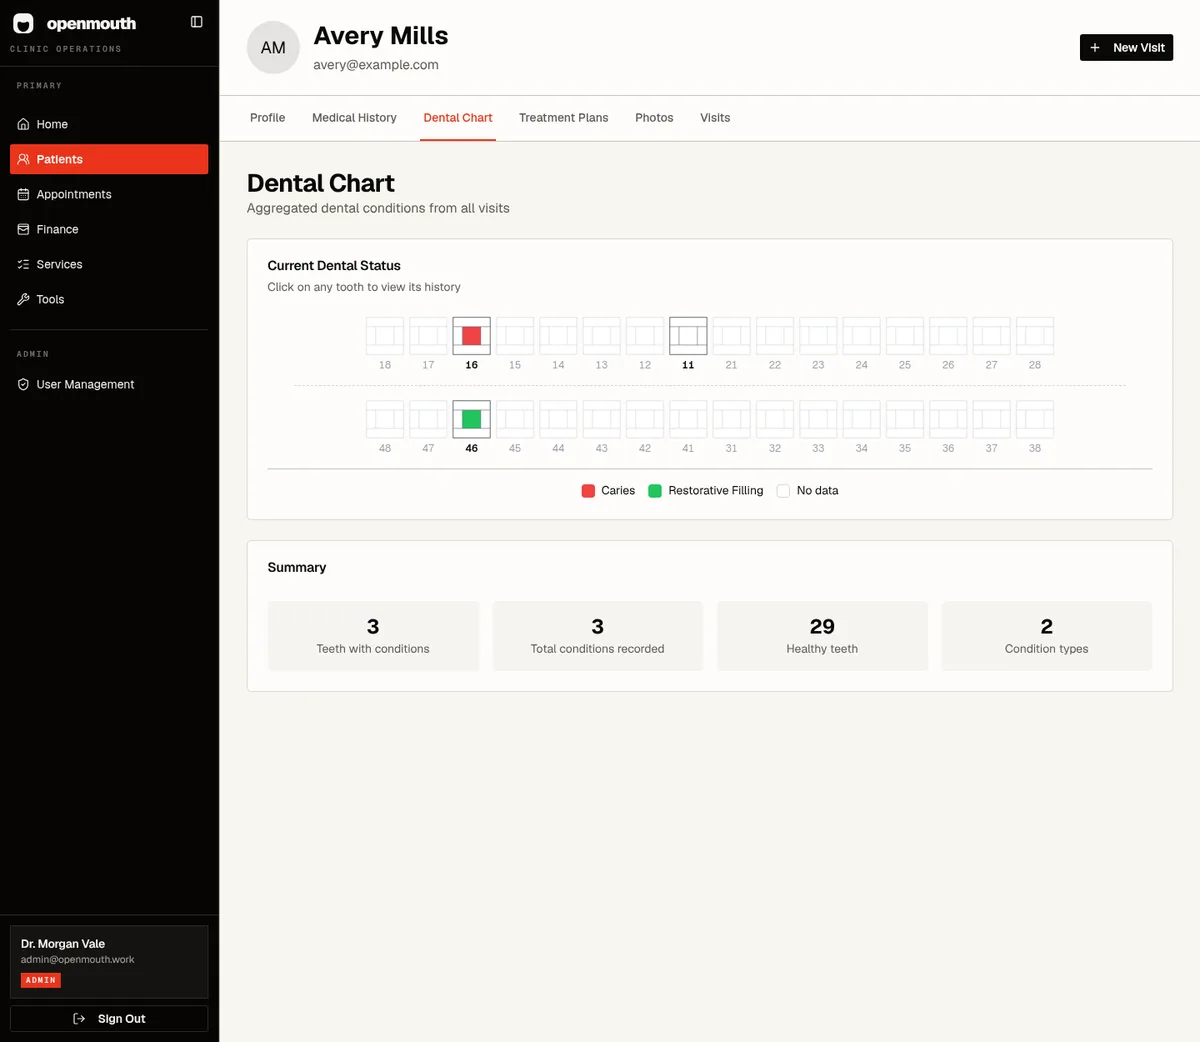Open Services in the sidebar
The height and width of the screenshot is (1042, 1200).
click(x=109, y=264)
